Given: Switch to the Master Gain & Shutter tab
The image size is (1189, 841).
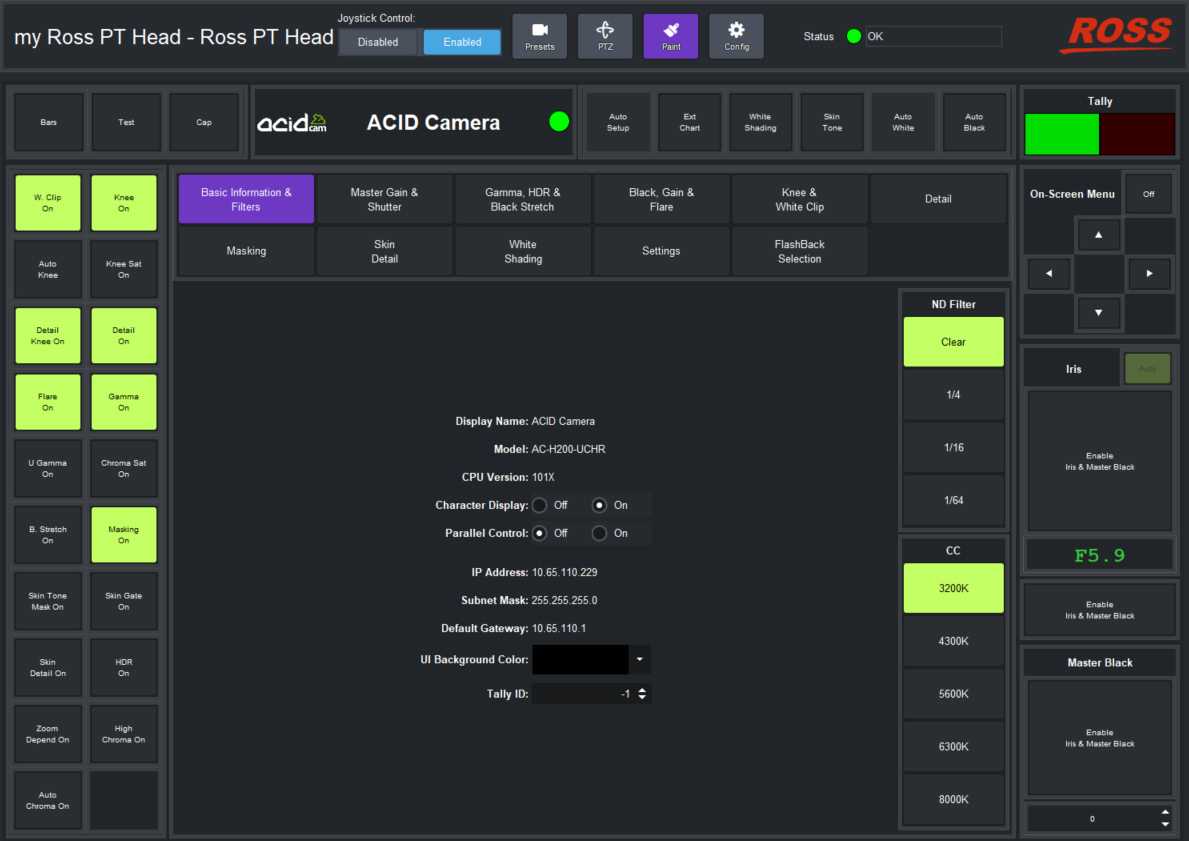Looking at the screenshot, I should (x=384, y=199).
